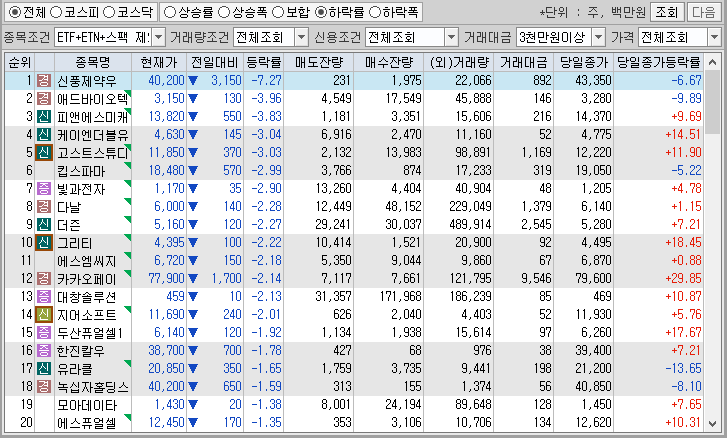727x438 pixels.
Task: Click the 경 badge icon for 카카오페이
Action: tap(44, 279)
